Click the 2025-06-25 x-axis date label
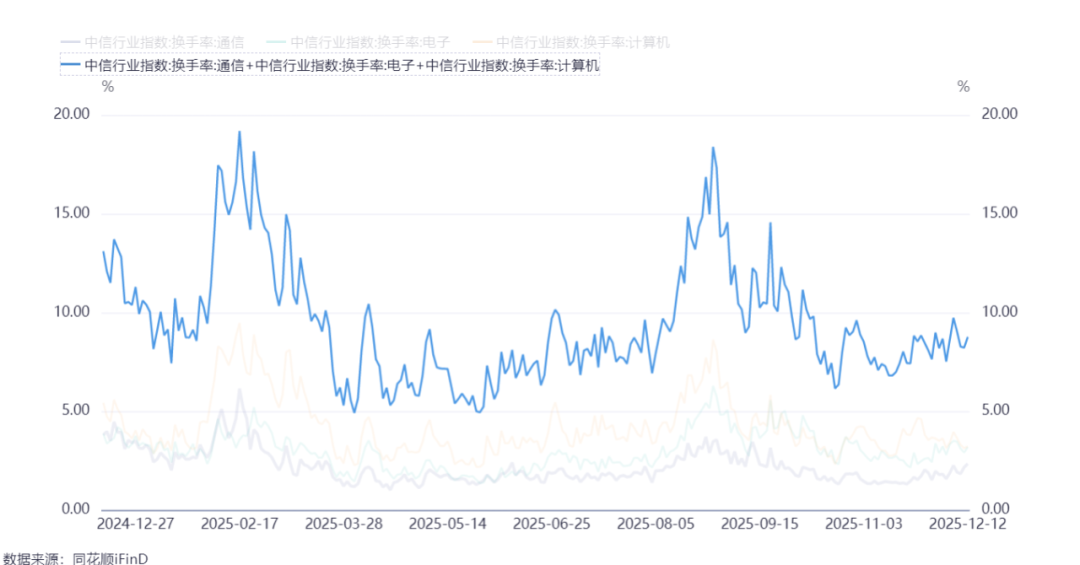 point(552,524)
